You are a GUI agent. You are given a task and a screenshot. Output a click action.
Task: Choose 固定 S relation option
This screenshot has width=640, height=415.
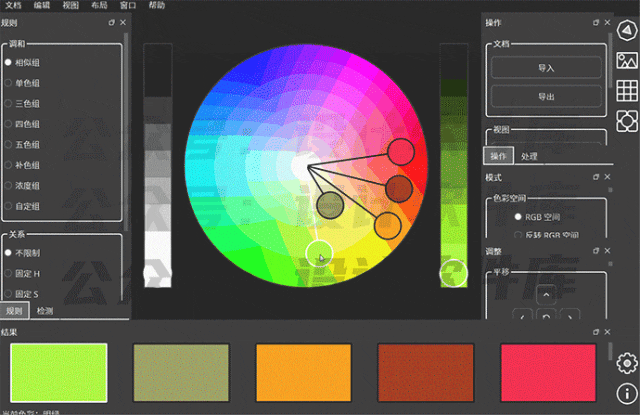coord(23,294)
